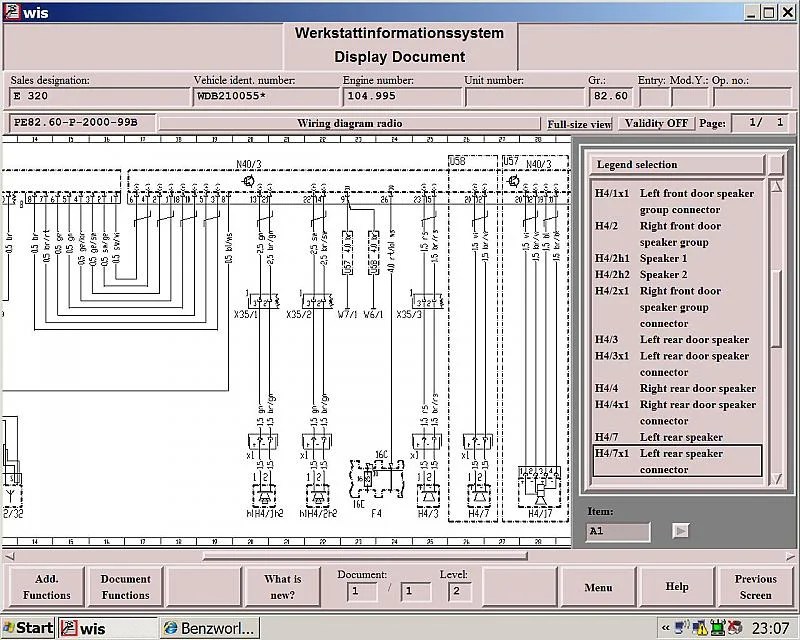The image size is (800, 640).
Task: Open Add. Functions
Action: pyautogui.click(x=46, y=587)
